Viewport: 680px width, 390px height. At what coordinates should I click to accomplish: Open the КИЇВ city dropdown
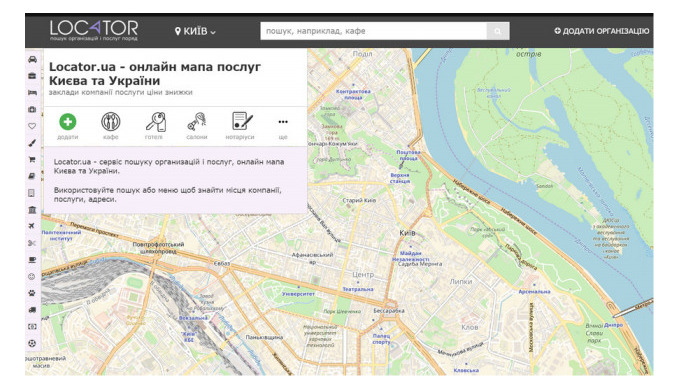tap(195, 31)
